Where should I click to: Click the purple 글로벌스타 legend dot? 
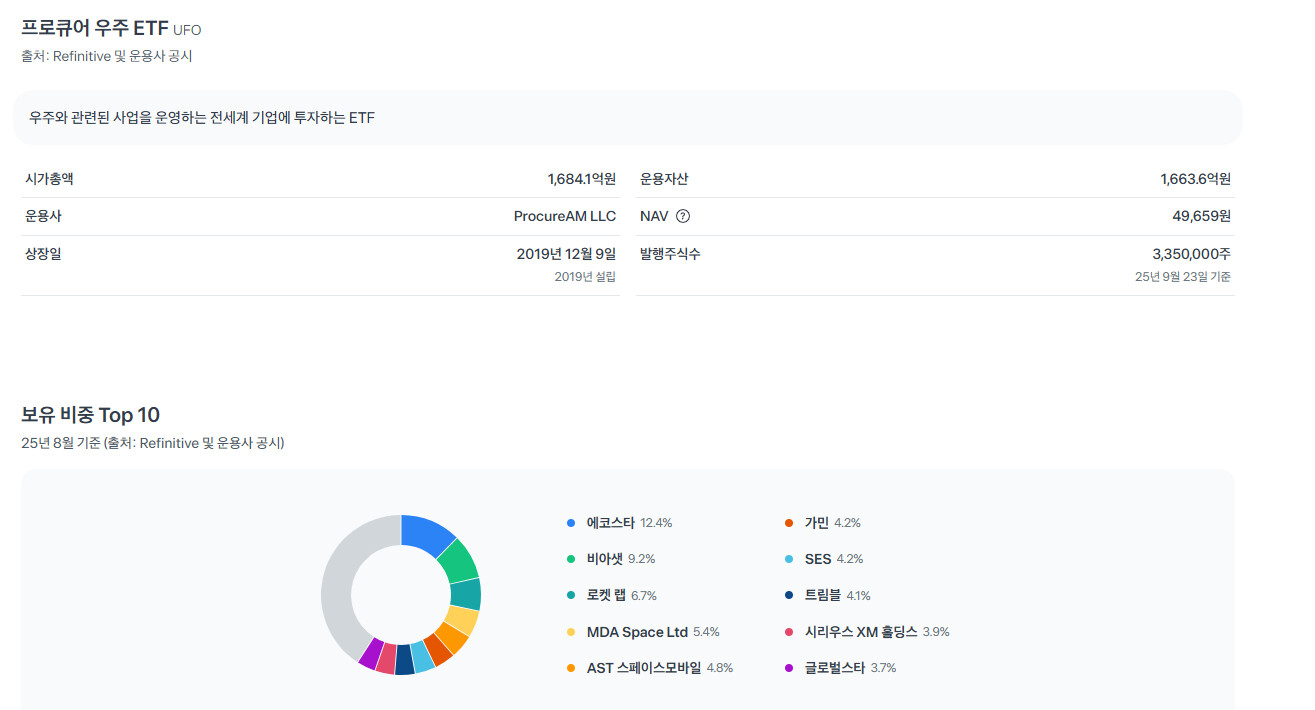tap(789, 668)
